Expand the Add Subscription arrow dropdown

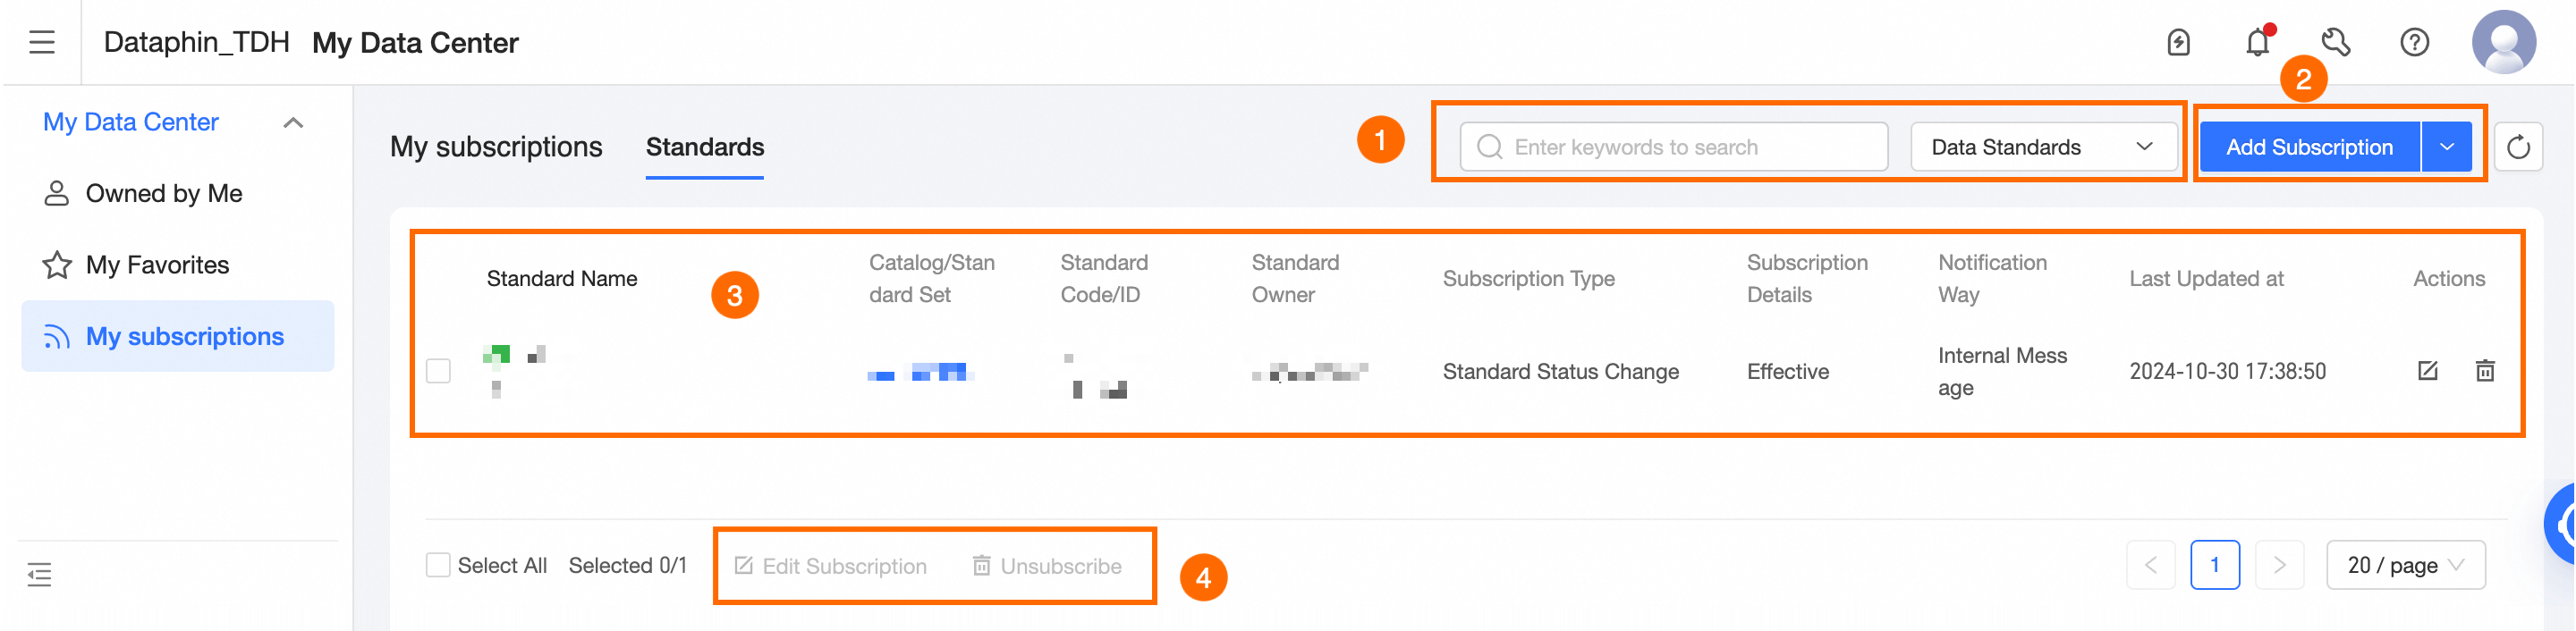2446,147
